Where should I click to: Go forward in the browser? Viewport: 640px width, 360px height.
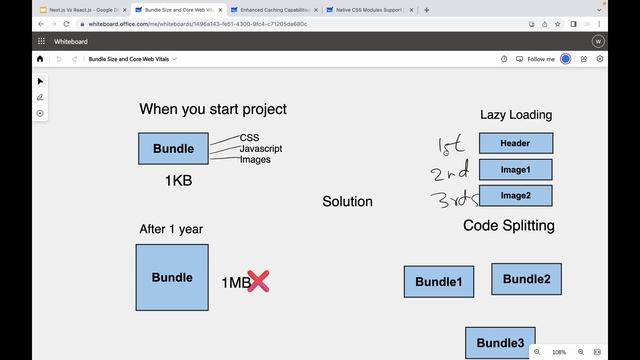click(53, 24)
